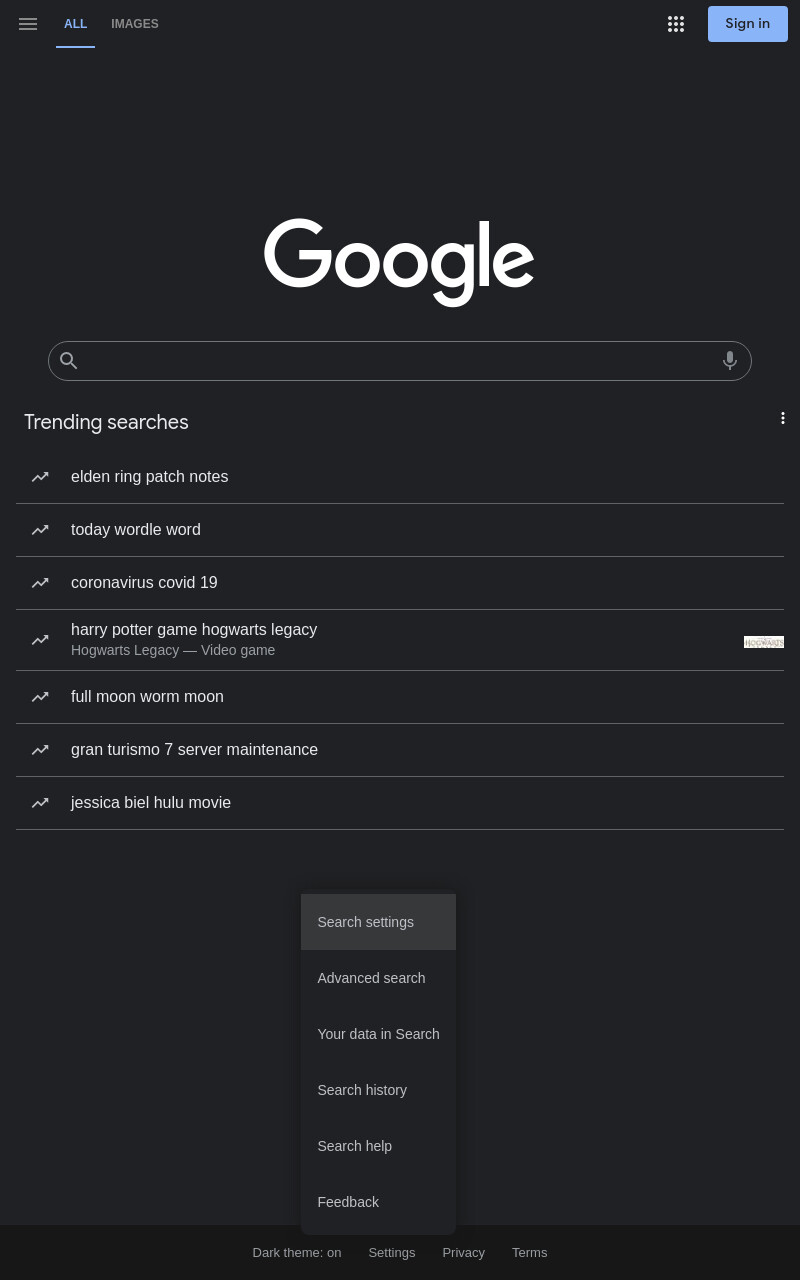The width and height of the screenshot is (800, 1280).
Task: Click the Sign in button
Action: click(748, 24)
